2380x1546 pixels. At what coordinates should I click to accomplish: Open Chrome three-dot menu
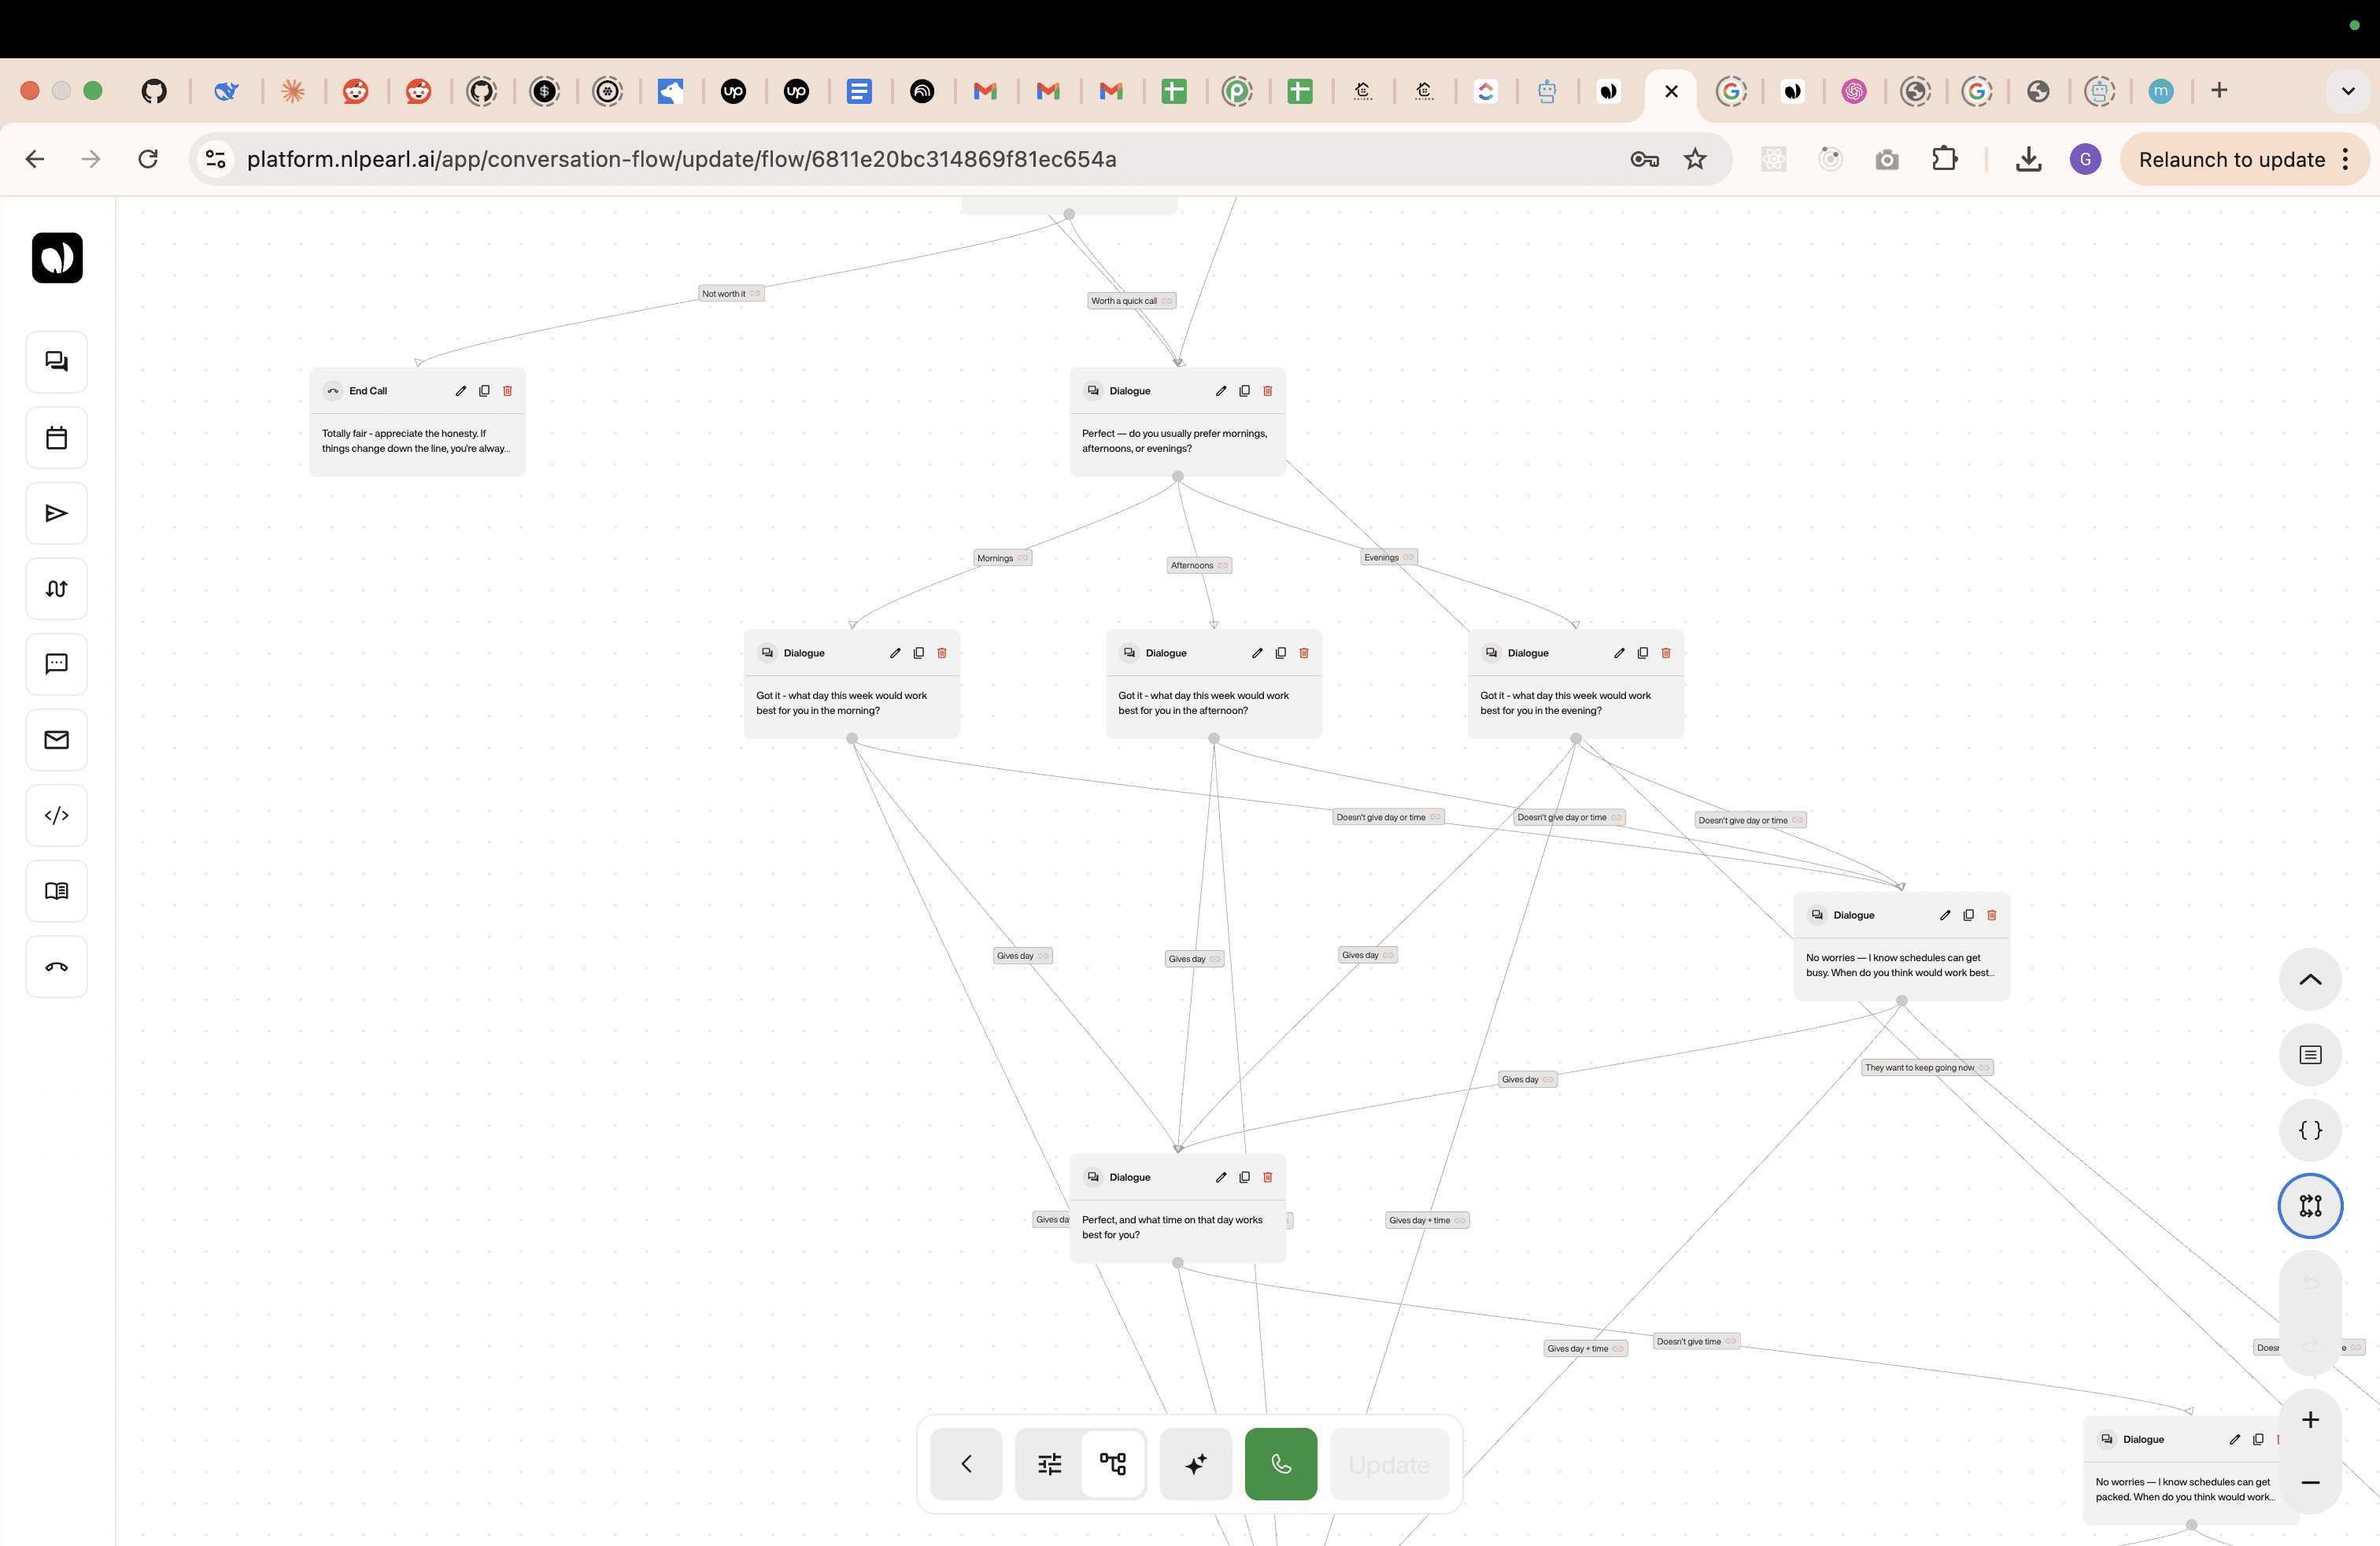click(2345, 160)
